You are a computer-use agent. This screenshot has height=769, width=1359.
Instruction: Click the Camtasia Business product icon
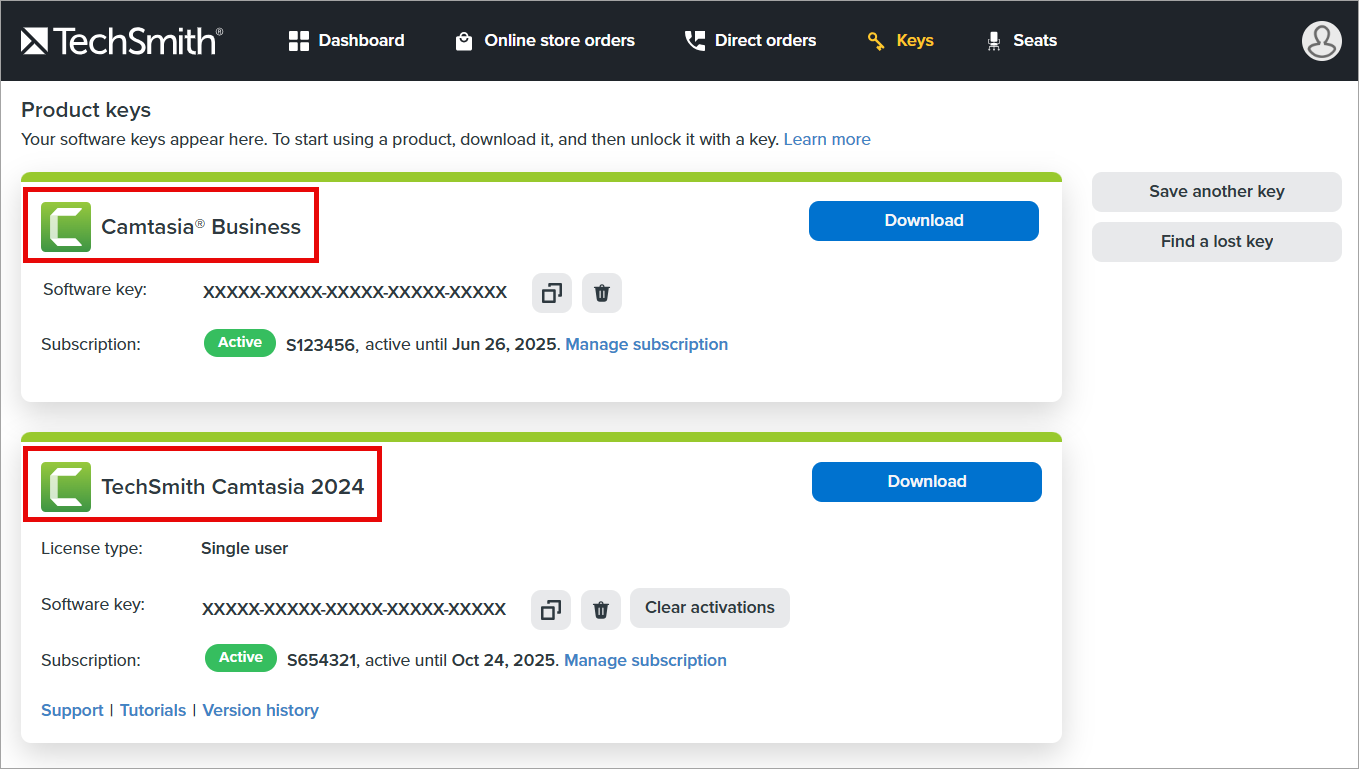click(66, 227)
